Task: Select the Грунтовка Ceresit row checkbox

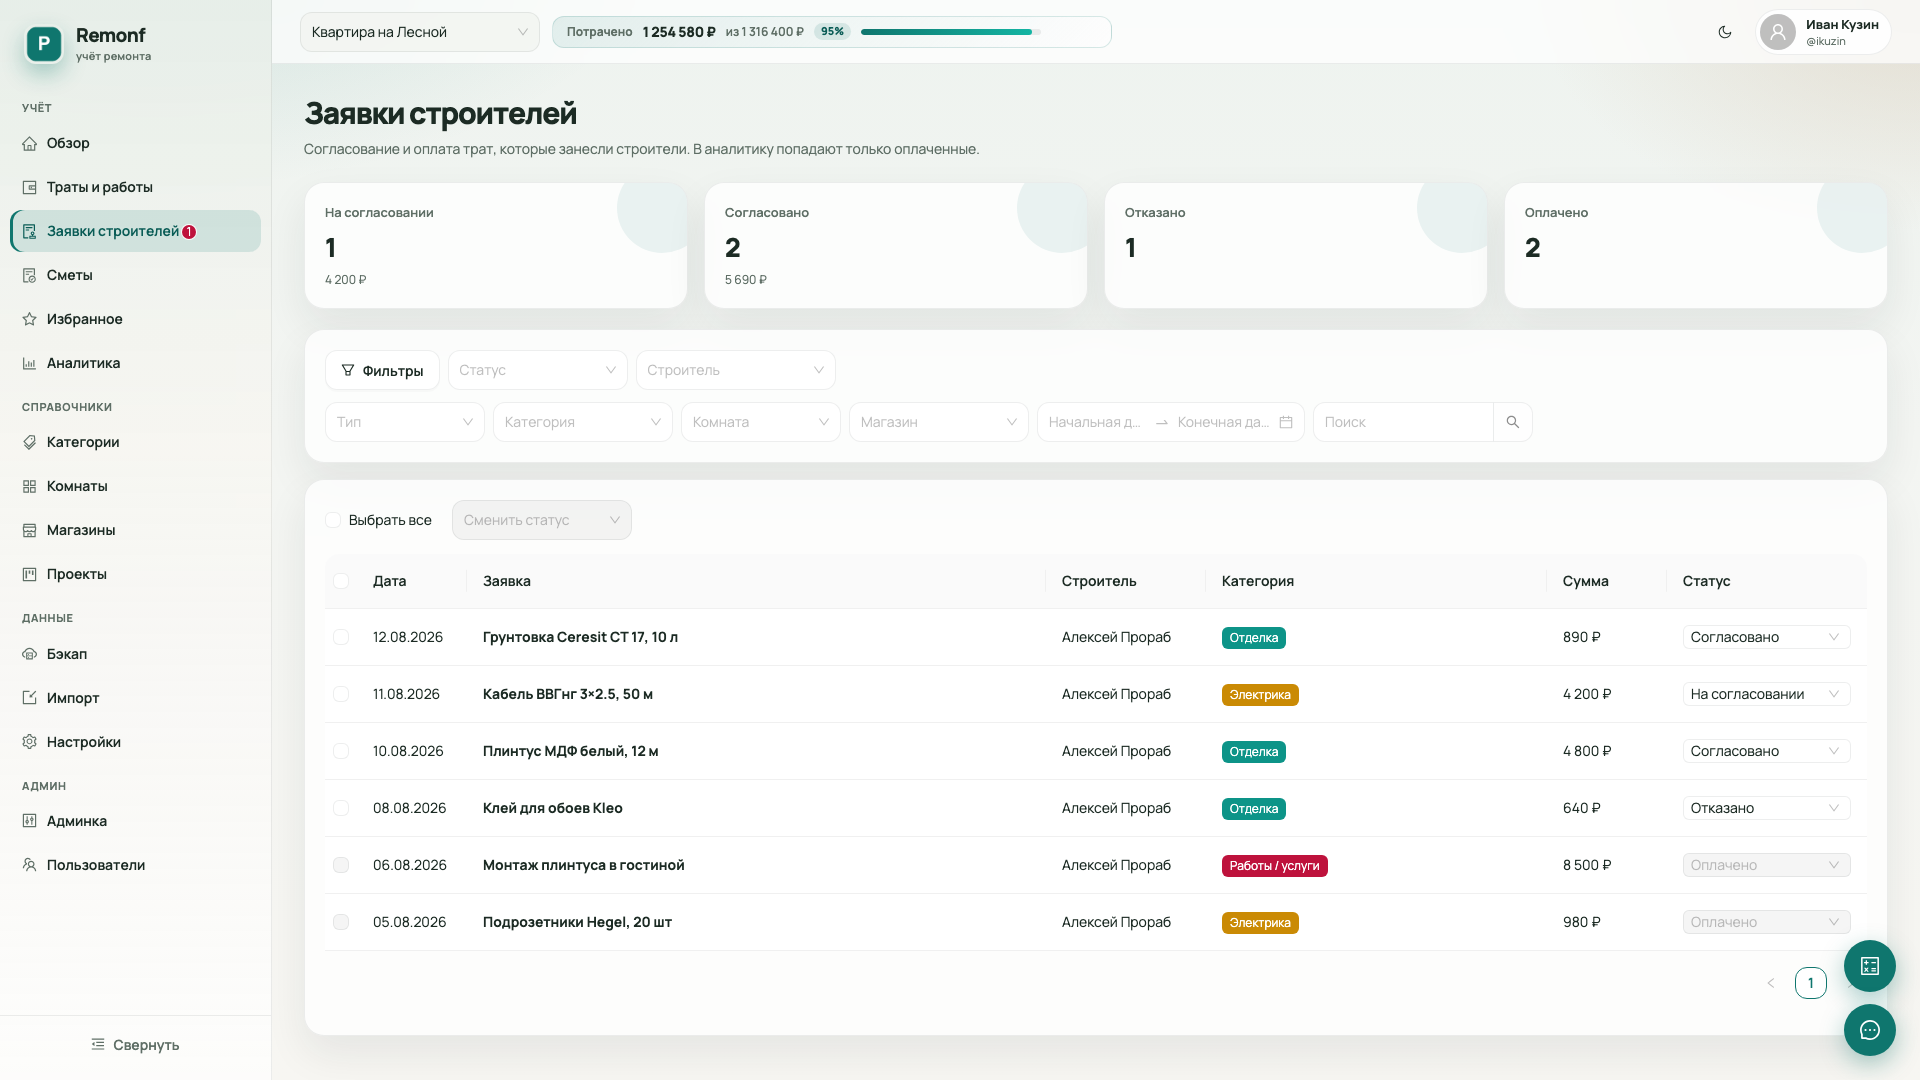Action: coord(341,637)
